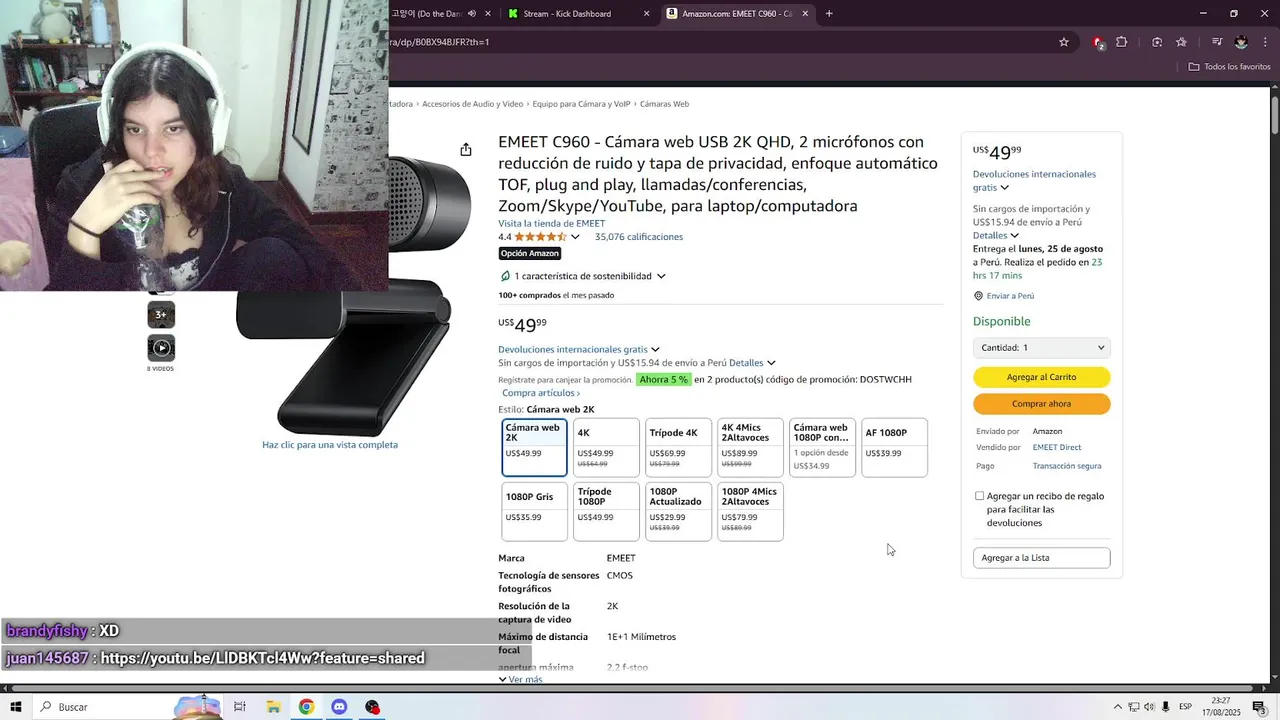This screenshot has height=720, width=1280.
Task: Expand shipping Detalles chevron under the price
Action: tap(771, 363)
